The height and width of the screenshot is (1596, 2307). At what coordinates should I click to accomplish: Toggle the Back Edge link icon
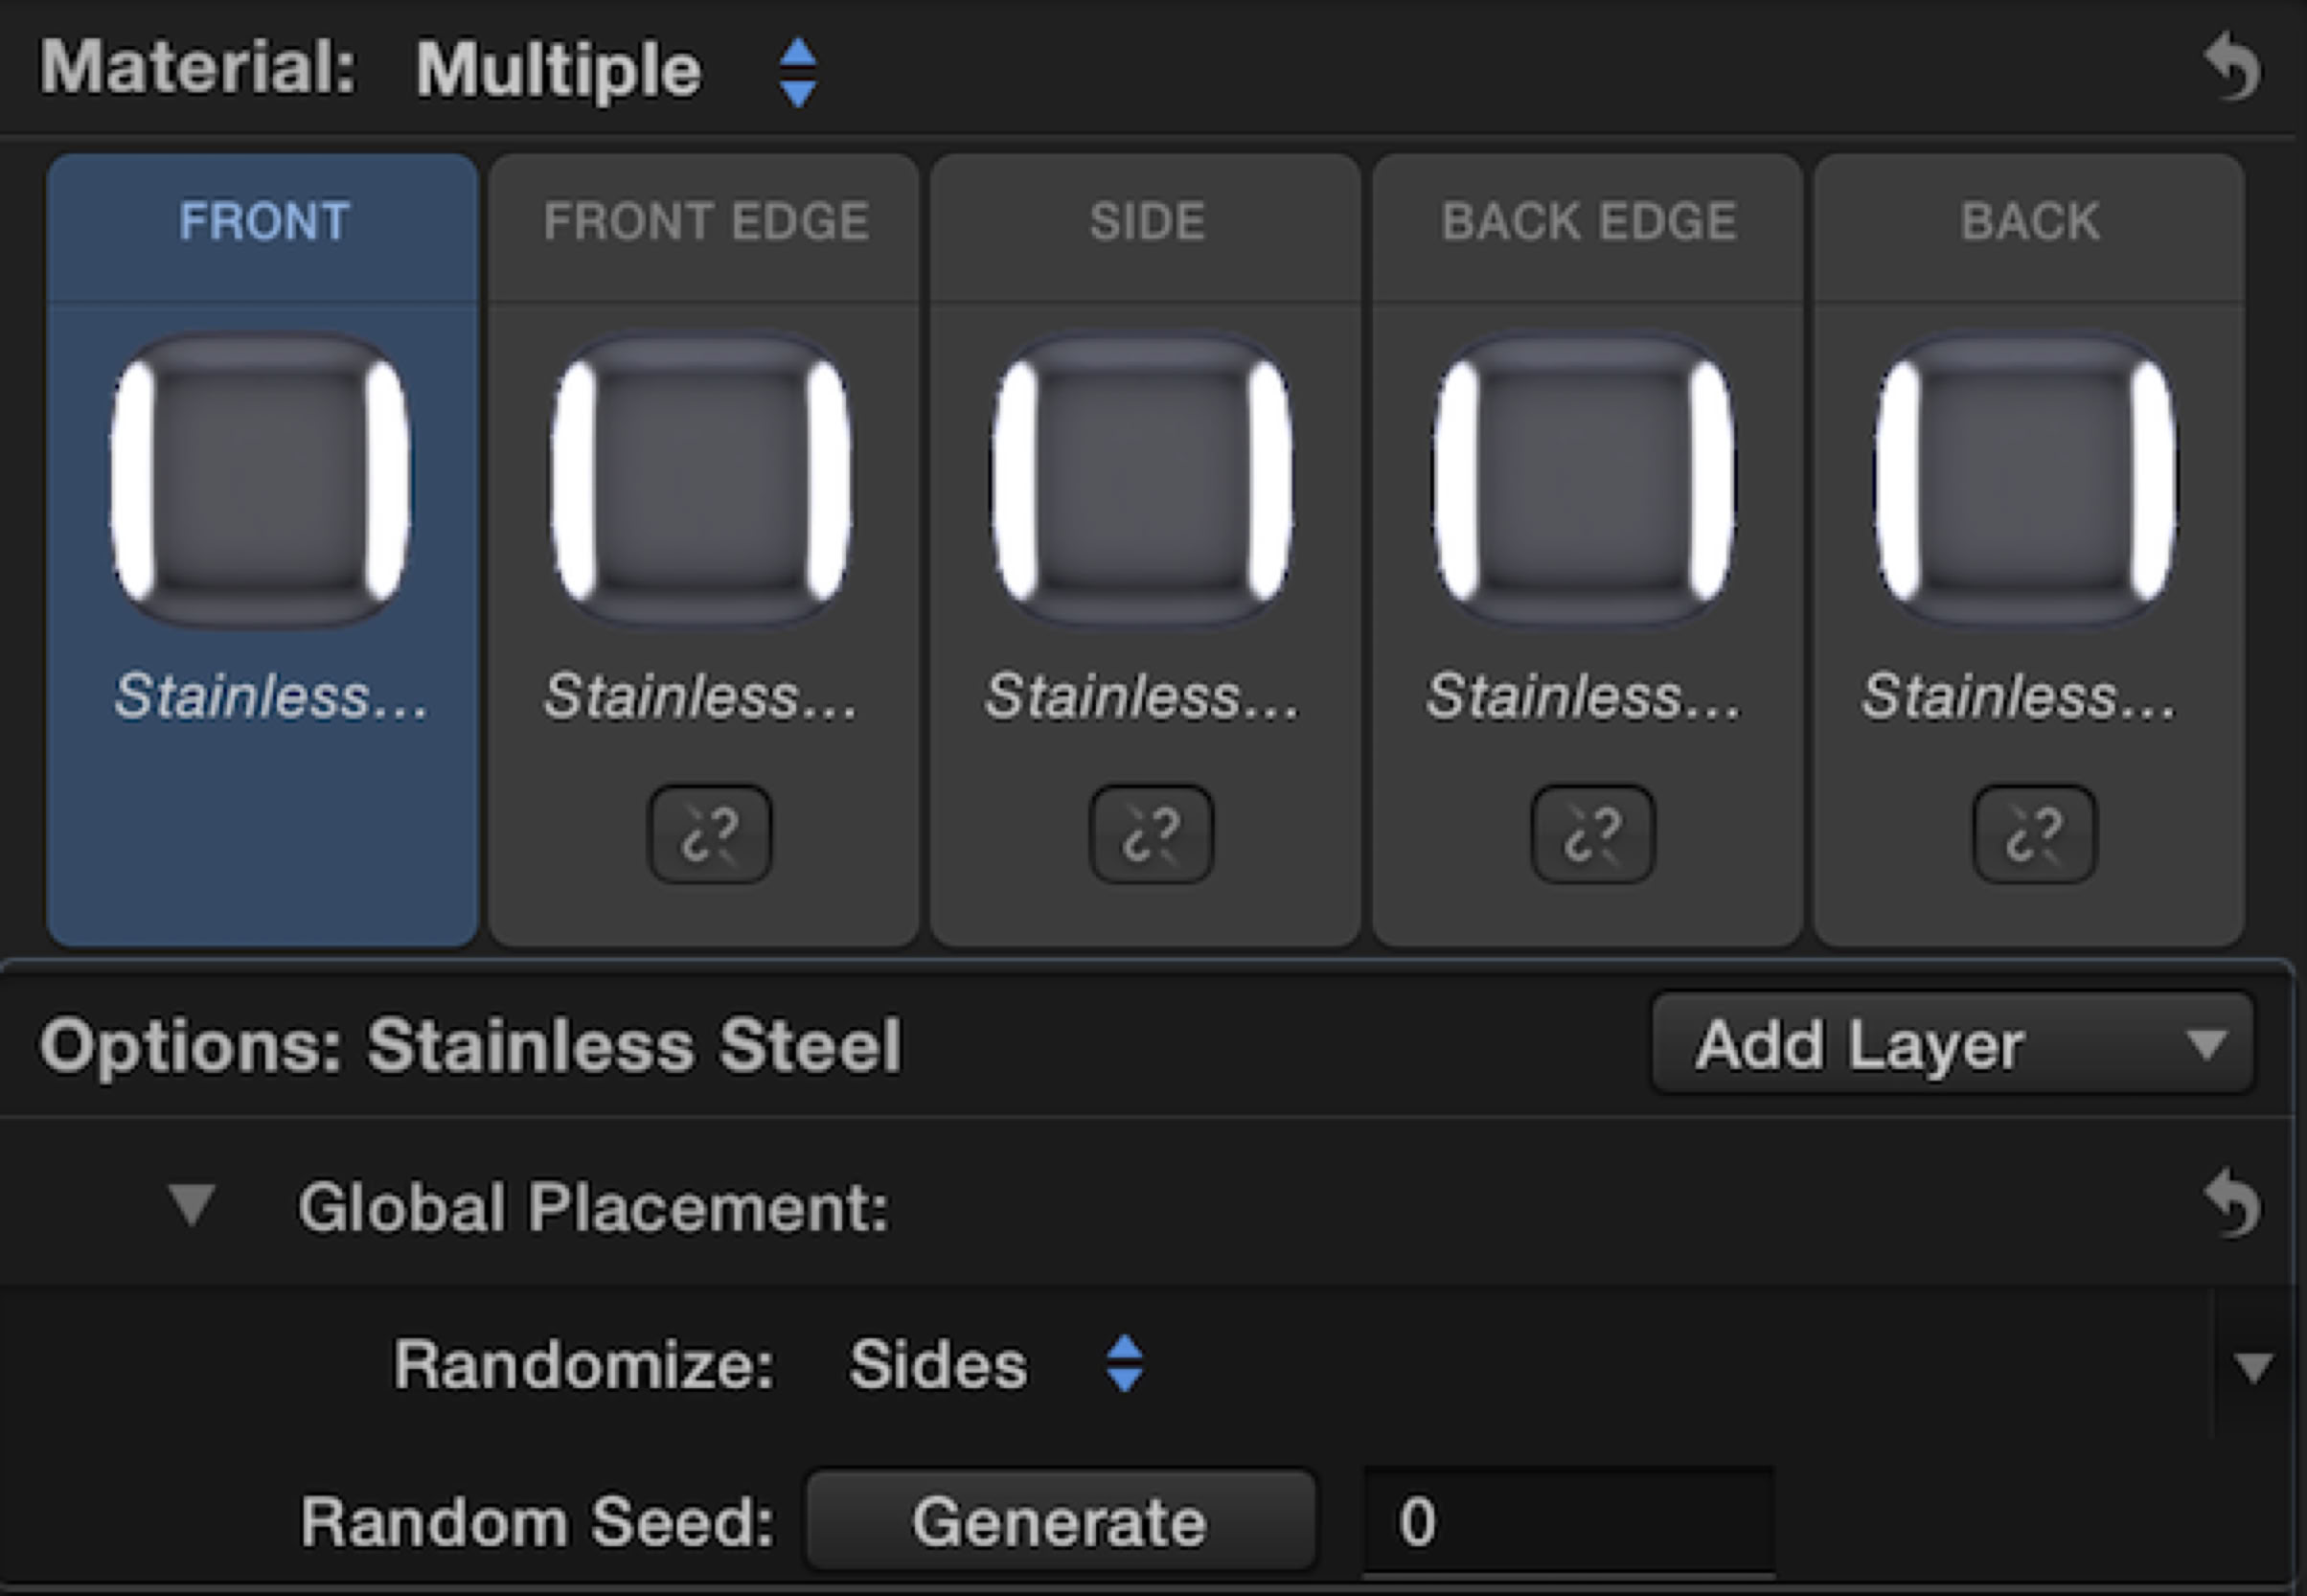click(x=1592, y=834)
